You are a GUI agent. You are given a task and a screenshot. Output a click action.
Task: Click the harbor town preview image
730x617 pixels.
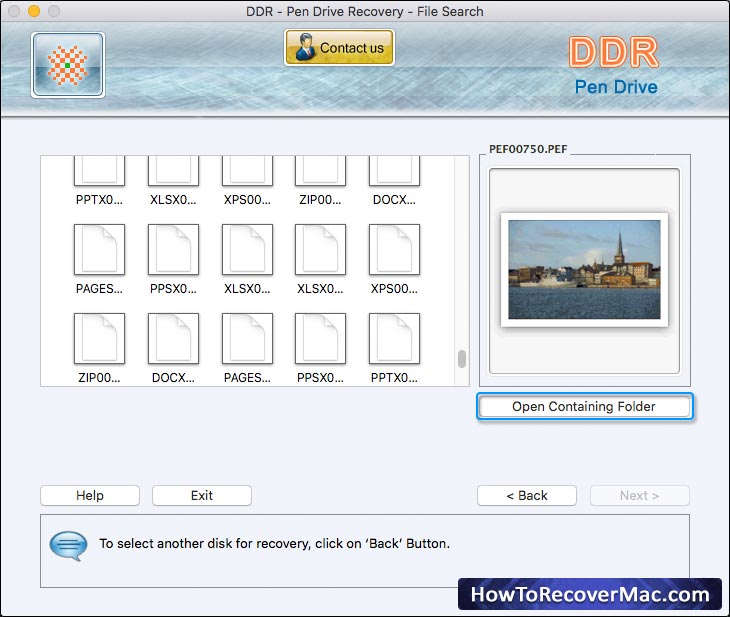(584, 270)
